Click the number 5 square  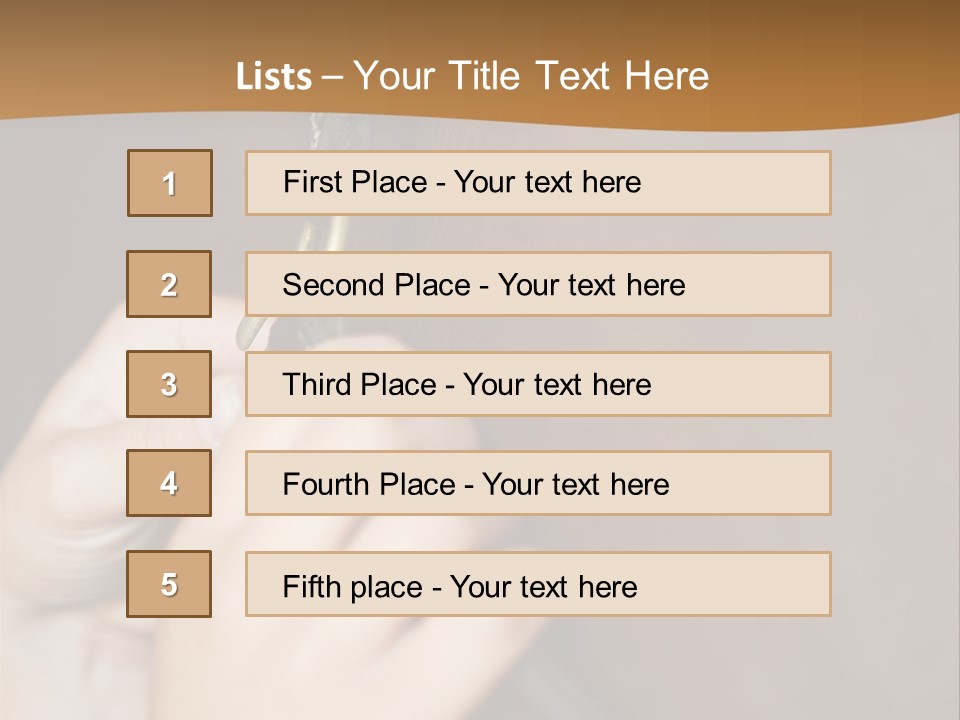coord(169,584)
